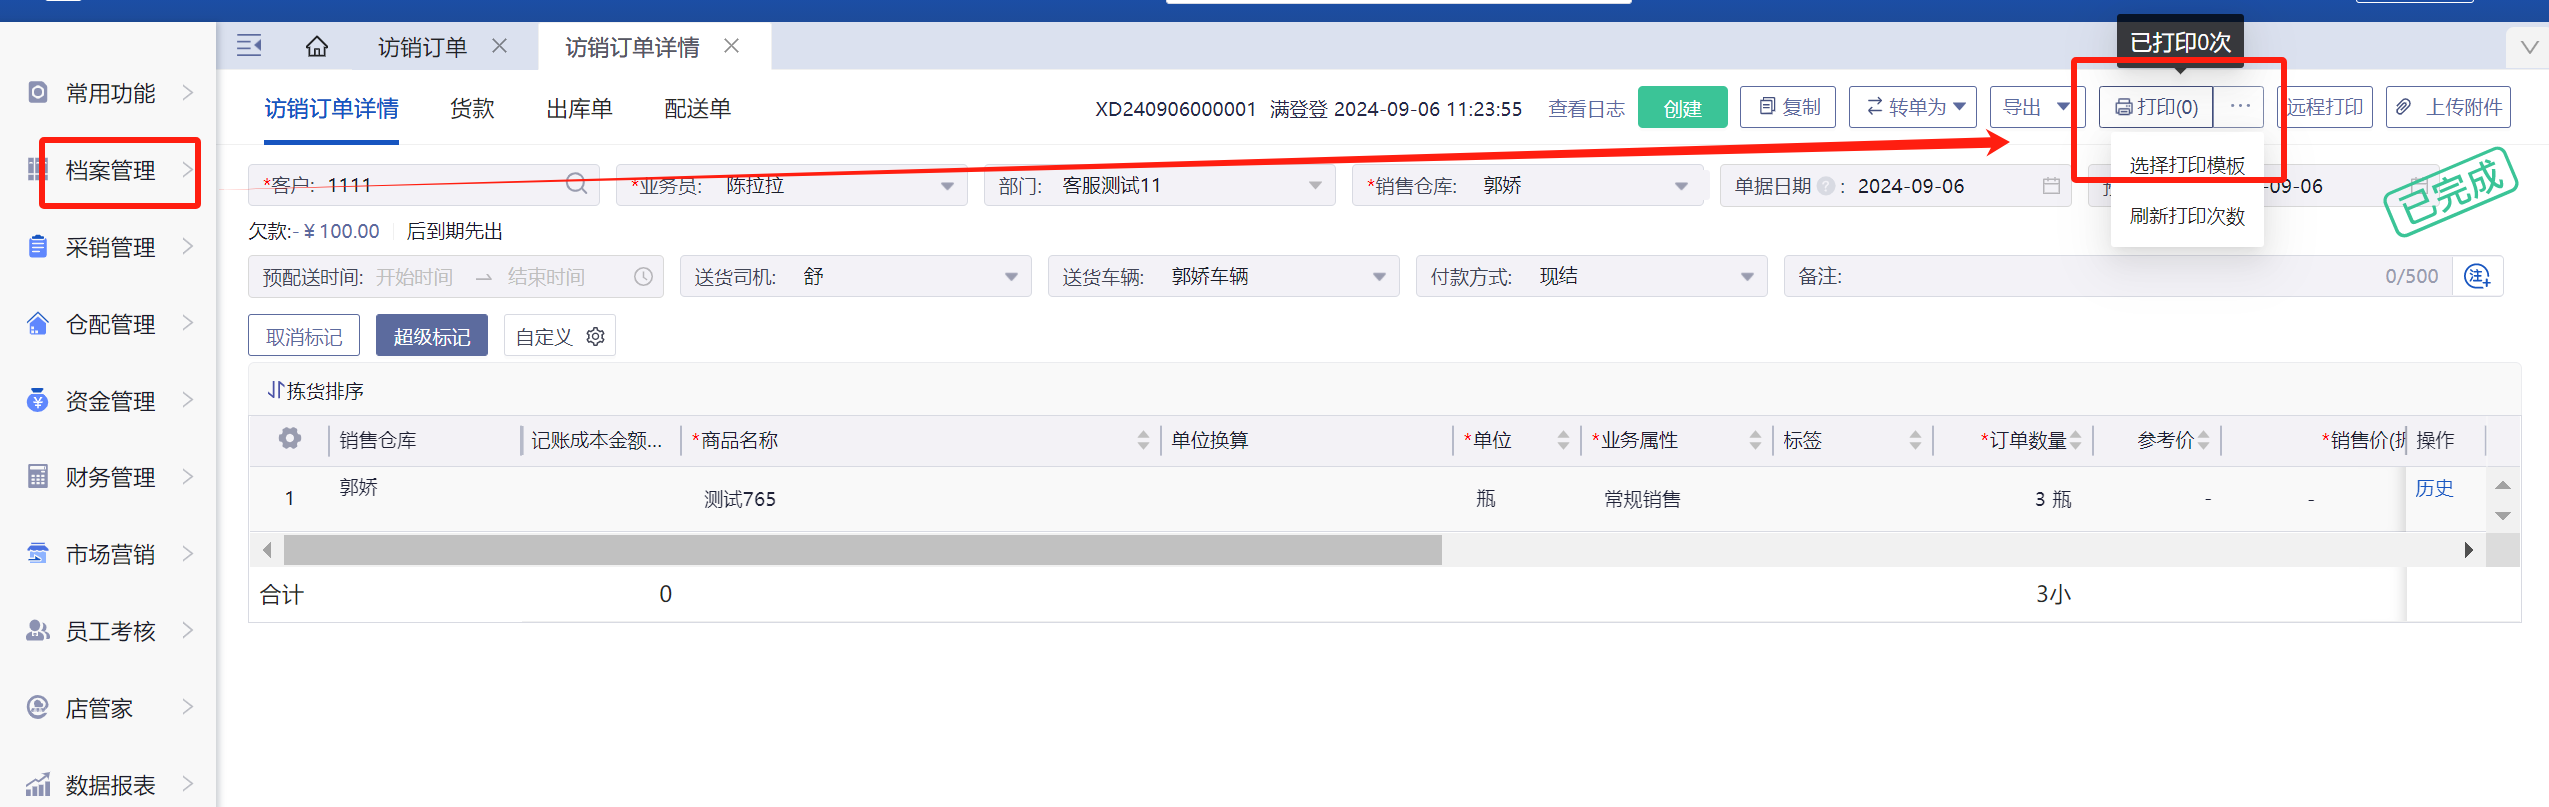This screenshot has height=807, width=2549.
Task: Open the table column settings gear
Action: [x=290, y=439]
